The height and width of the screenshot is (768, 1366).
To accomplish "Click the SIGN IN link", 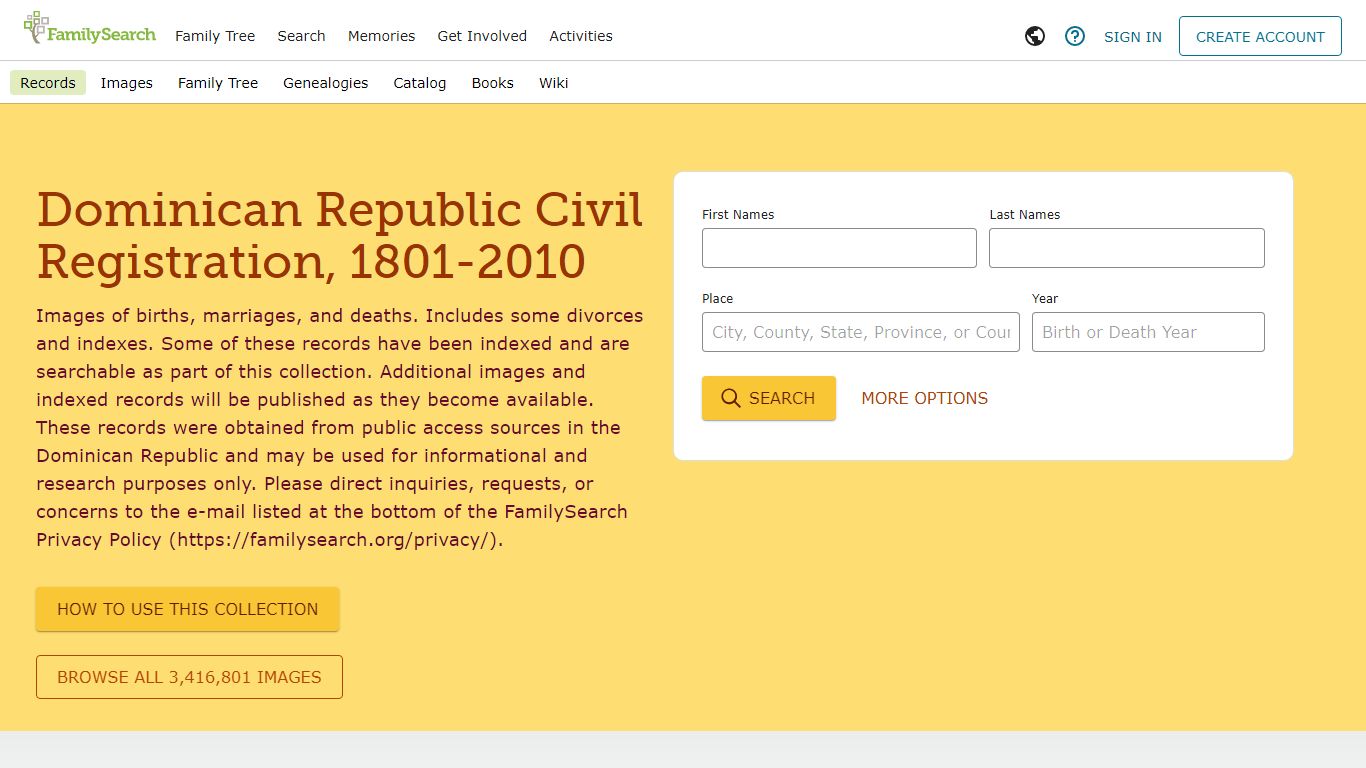I will click(x=1133, y=36).
